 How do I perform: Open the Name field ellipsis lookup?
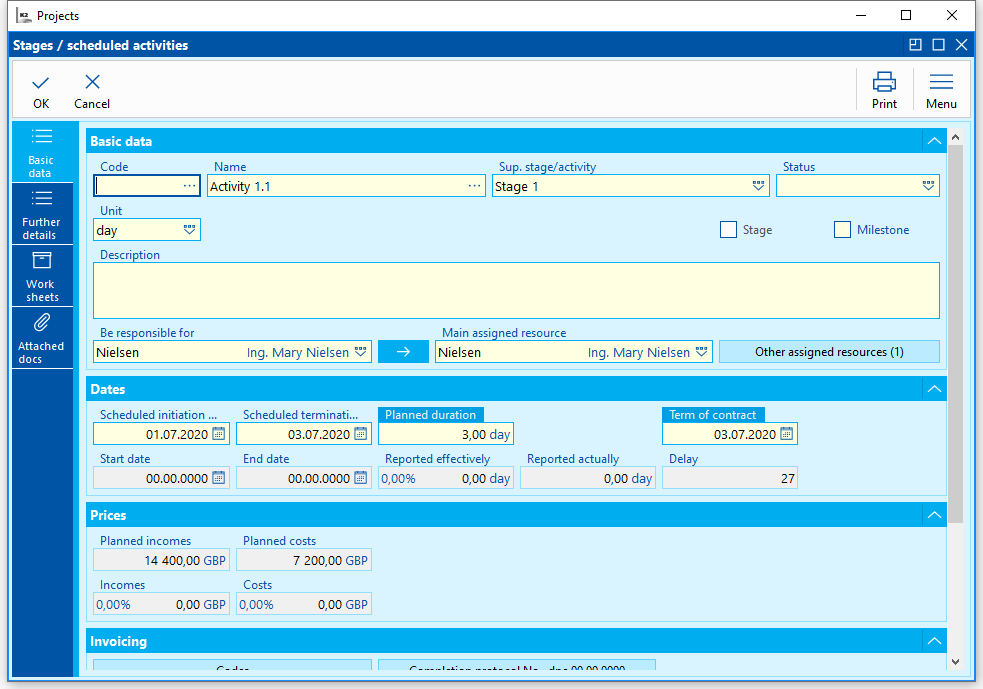click(475, 186)
